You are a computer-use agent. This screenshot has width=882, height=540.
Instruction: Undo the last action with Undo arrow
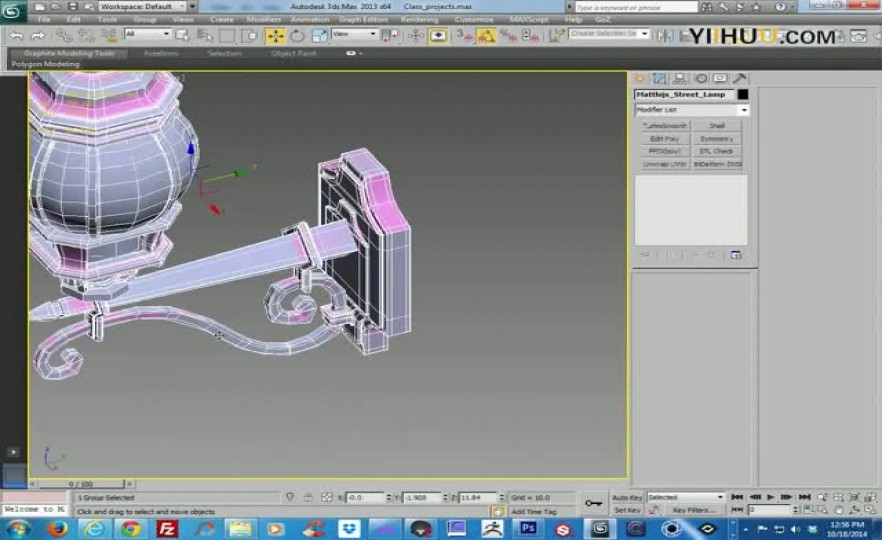(x=17, y=36)
